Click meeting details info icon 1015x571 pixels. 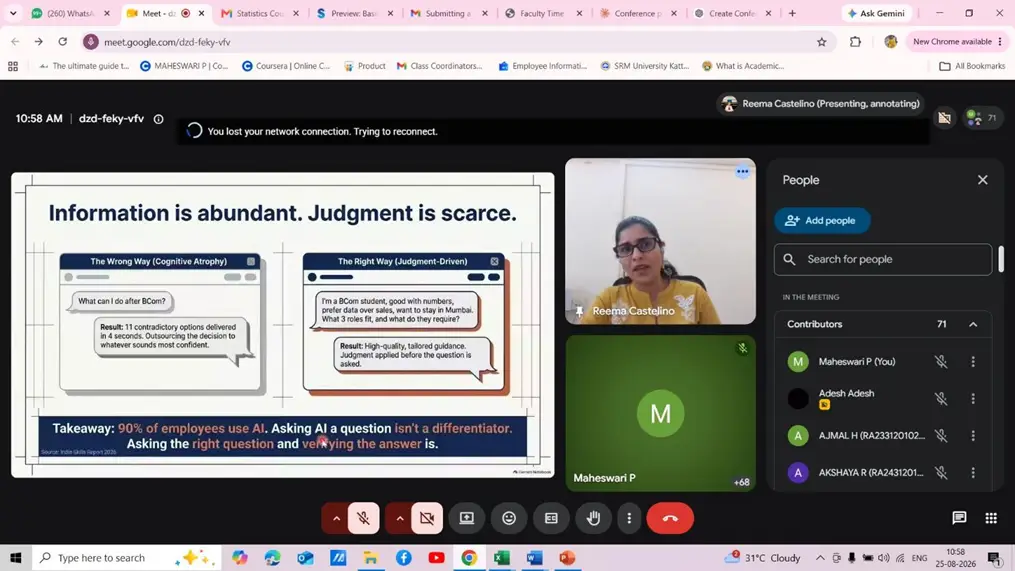(x=159, y=118)
